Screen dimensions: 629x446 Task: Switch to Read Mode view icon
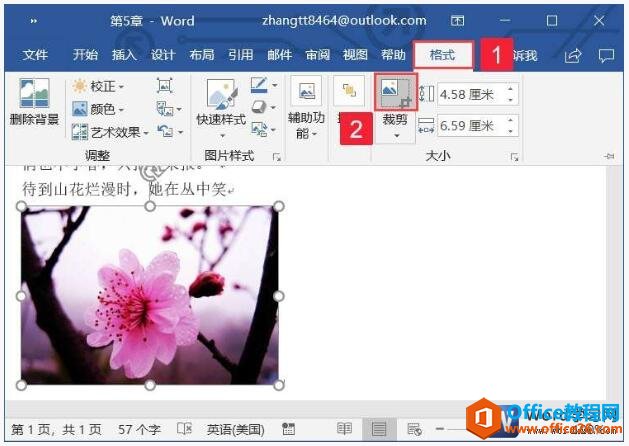tap(344, 428)
